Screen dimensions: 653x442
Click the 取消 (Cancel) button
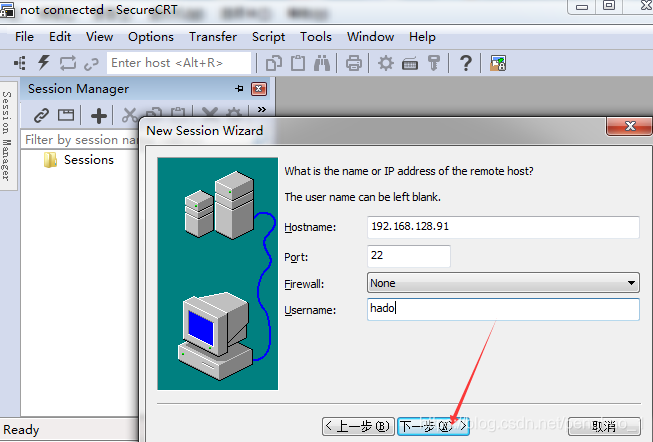pos(604,426)
